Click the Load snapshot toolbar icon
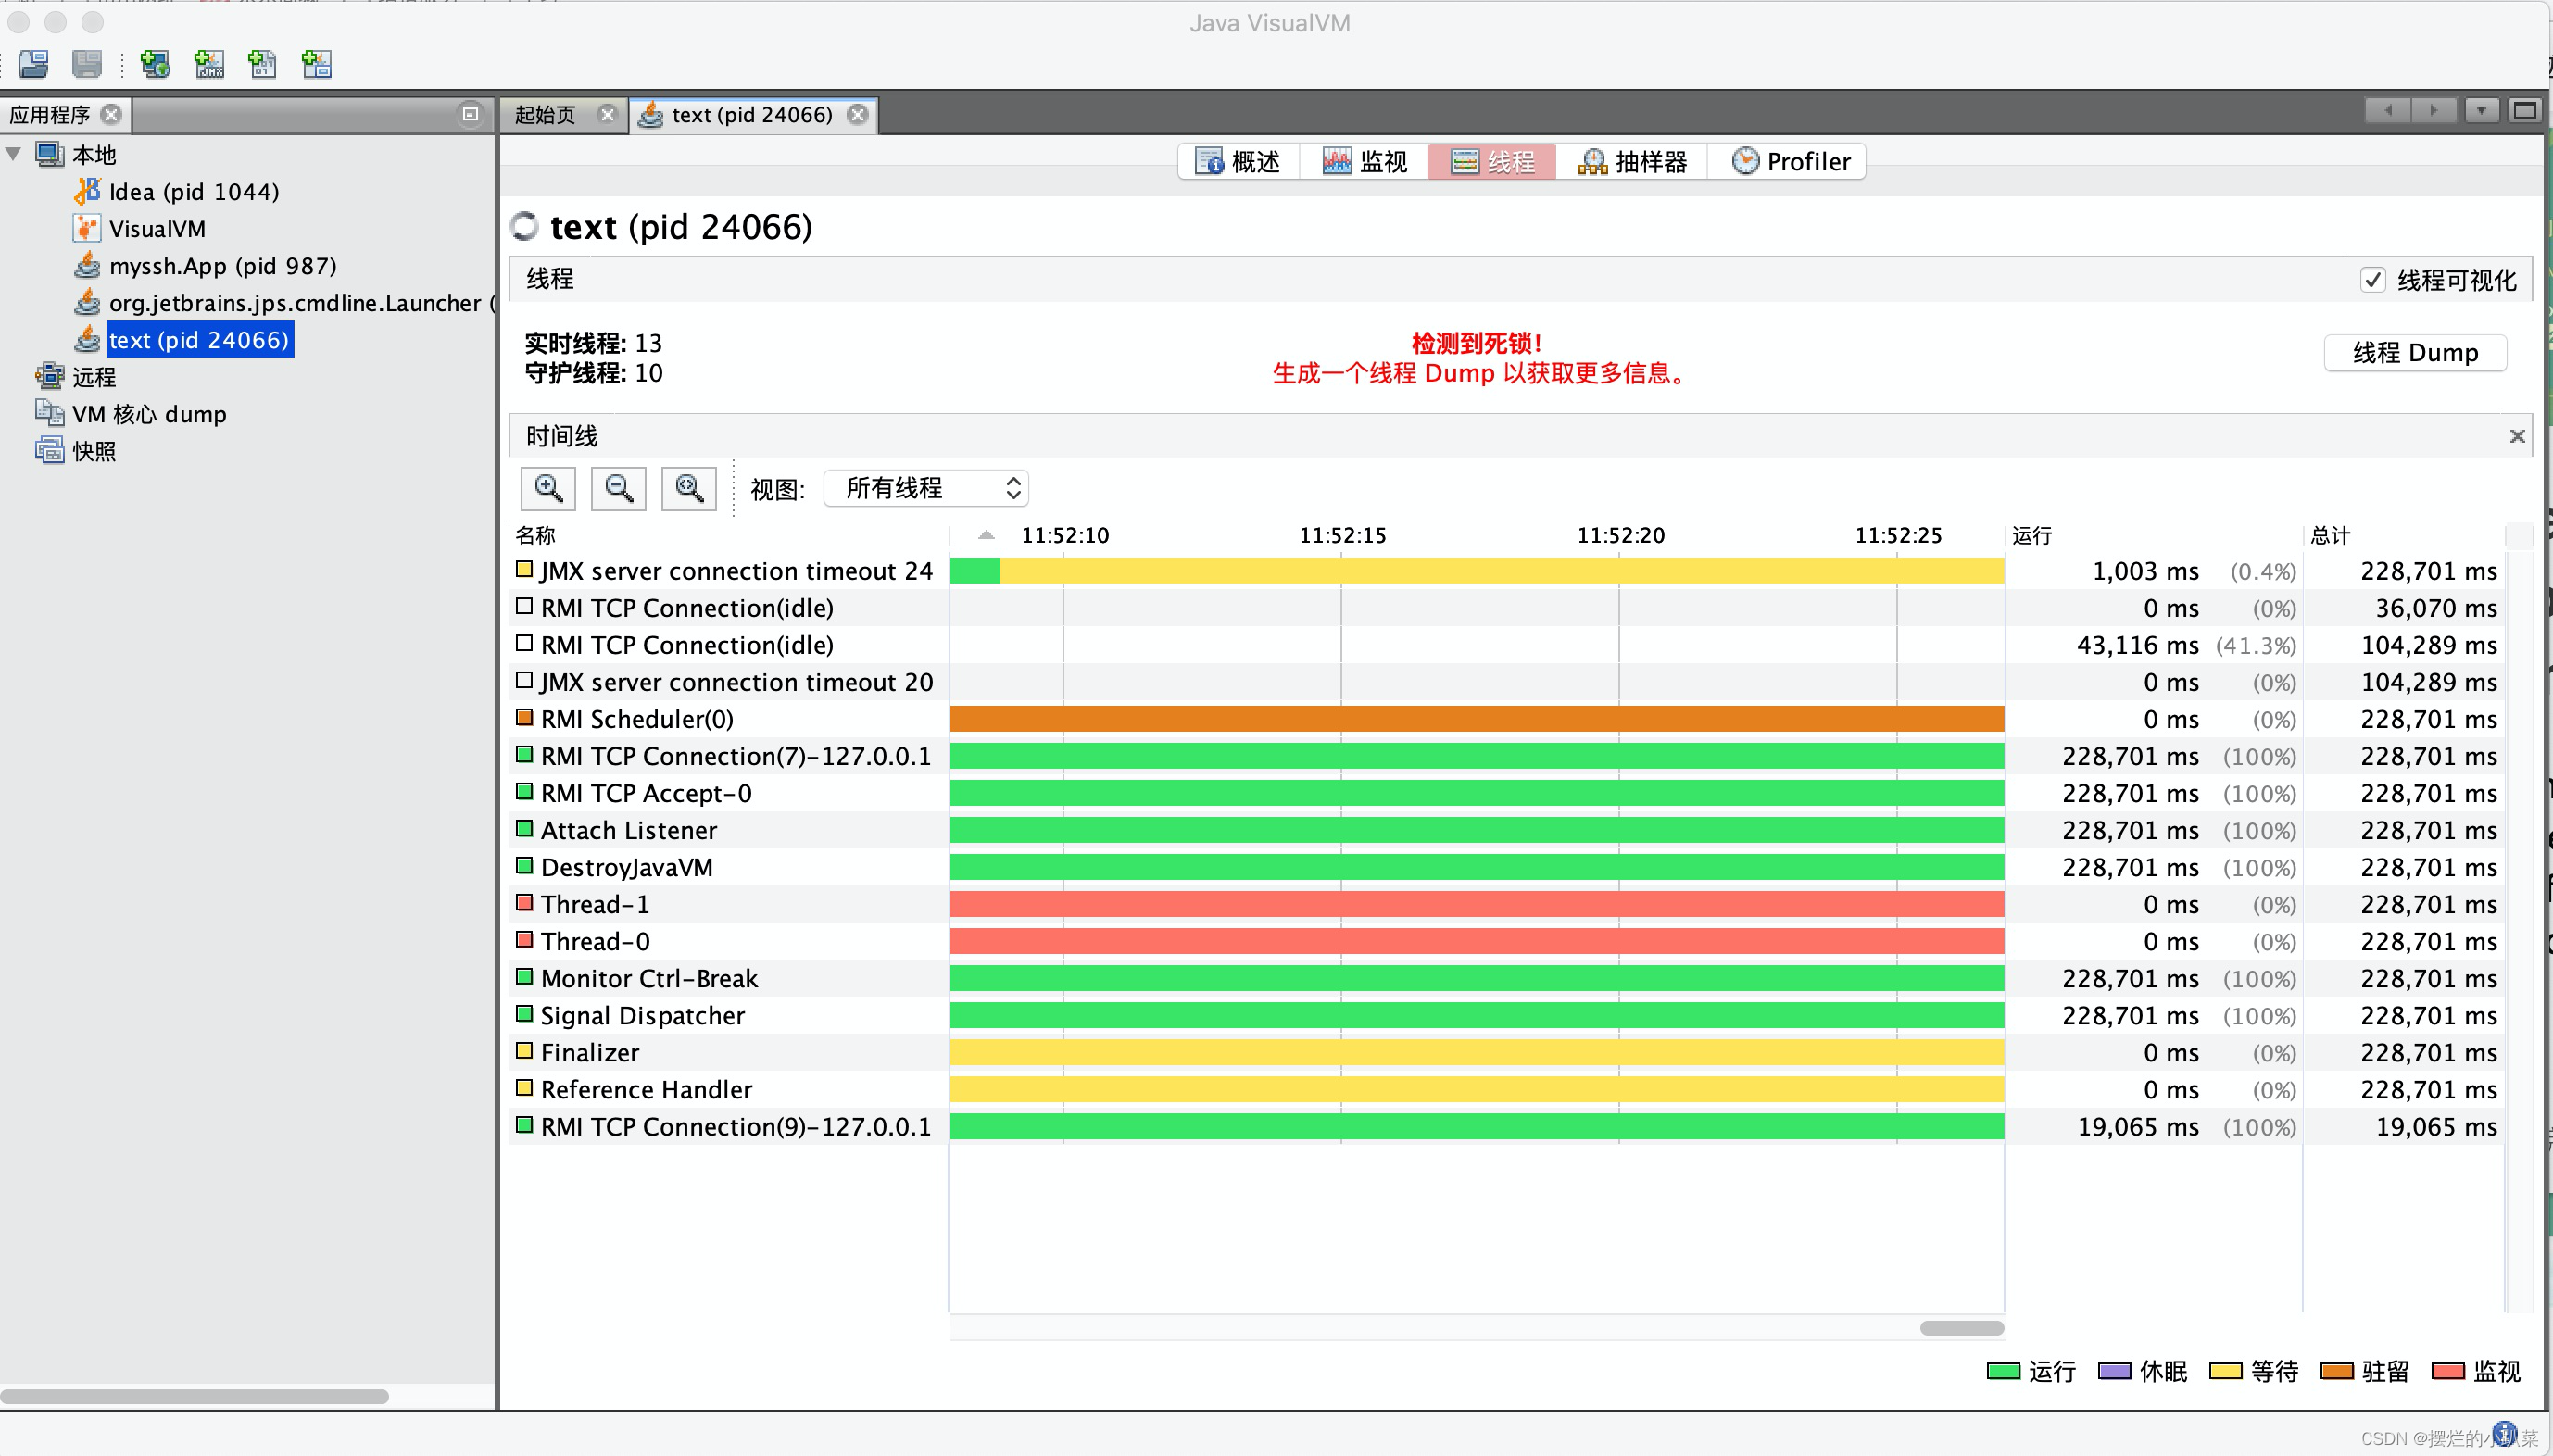Screen dimensions: 2553x1456 [x=34, y=64]
